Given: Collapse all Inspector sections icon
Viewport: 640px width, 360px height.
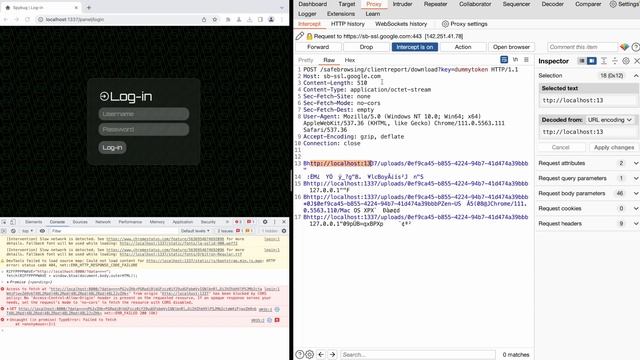Looking at the screenshot, I should point(615,61).
